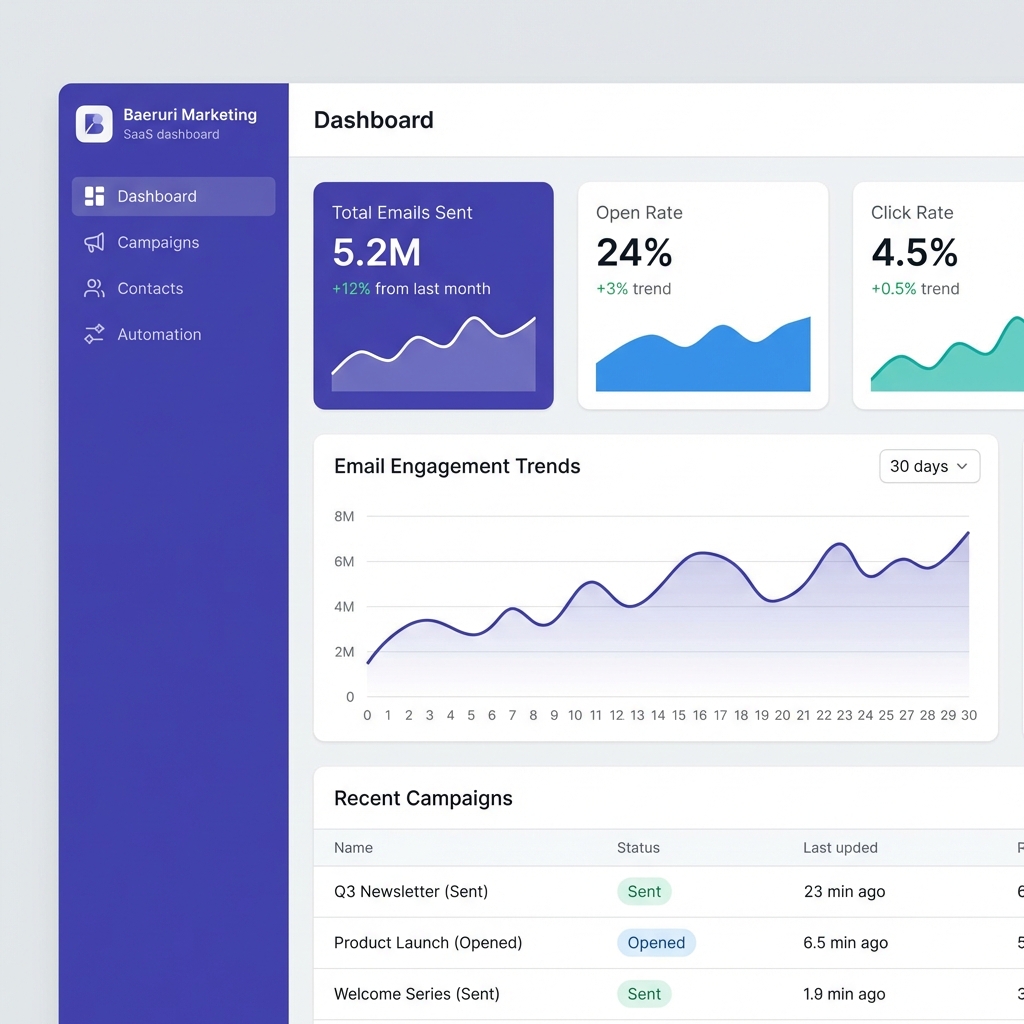Click the Opened status badge
Viewport: 1024px width, 1024px height.
656,942
